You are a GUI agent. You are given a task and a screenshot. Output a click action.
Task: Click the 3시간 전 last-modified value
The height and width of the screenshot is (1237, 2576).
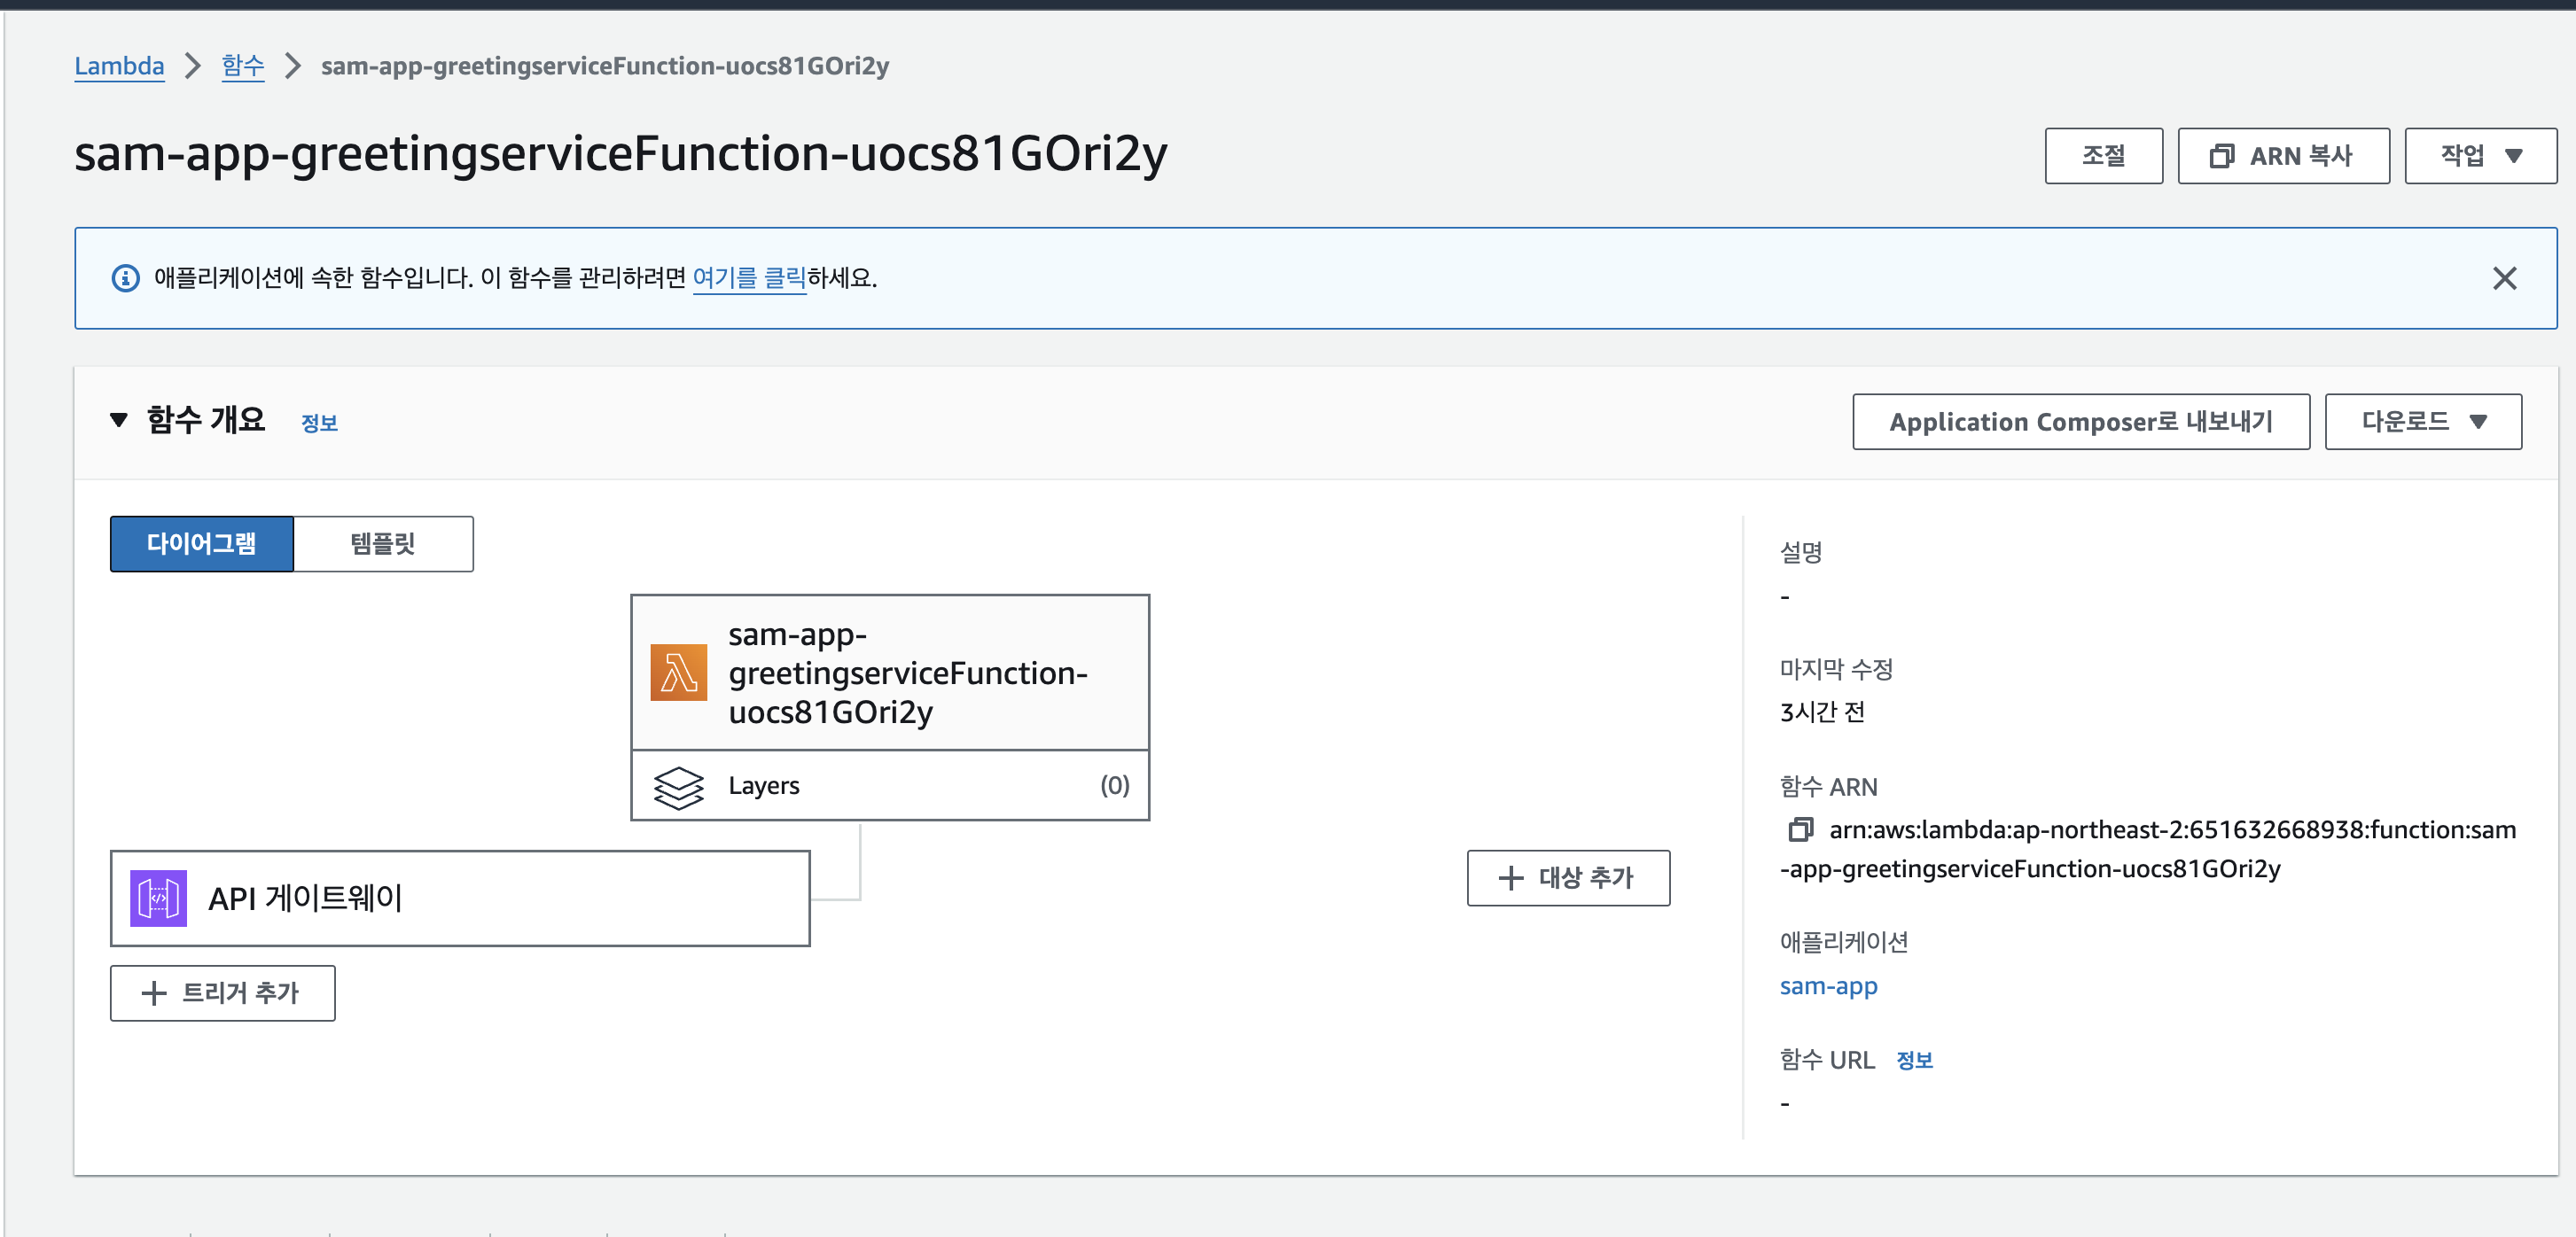click(x=1822, y=712)
